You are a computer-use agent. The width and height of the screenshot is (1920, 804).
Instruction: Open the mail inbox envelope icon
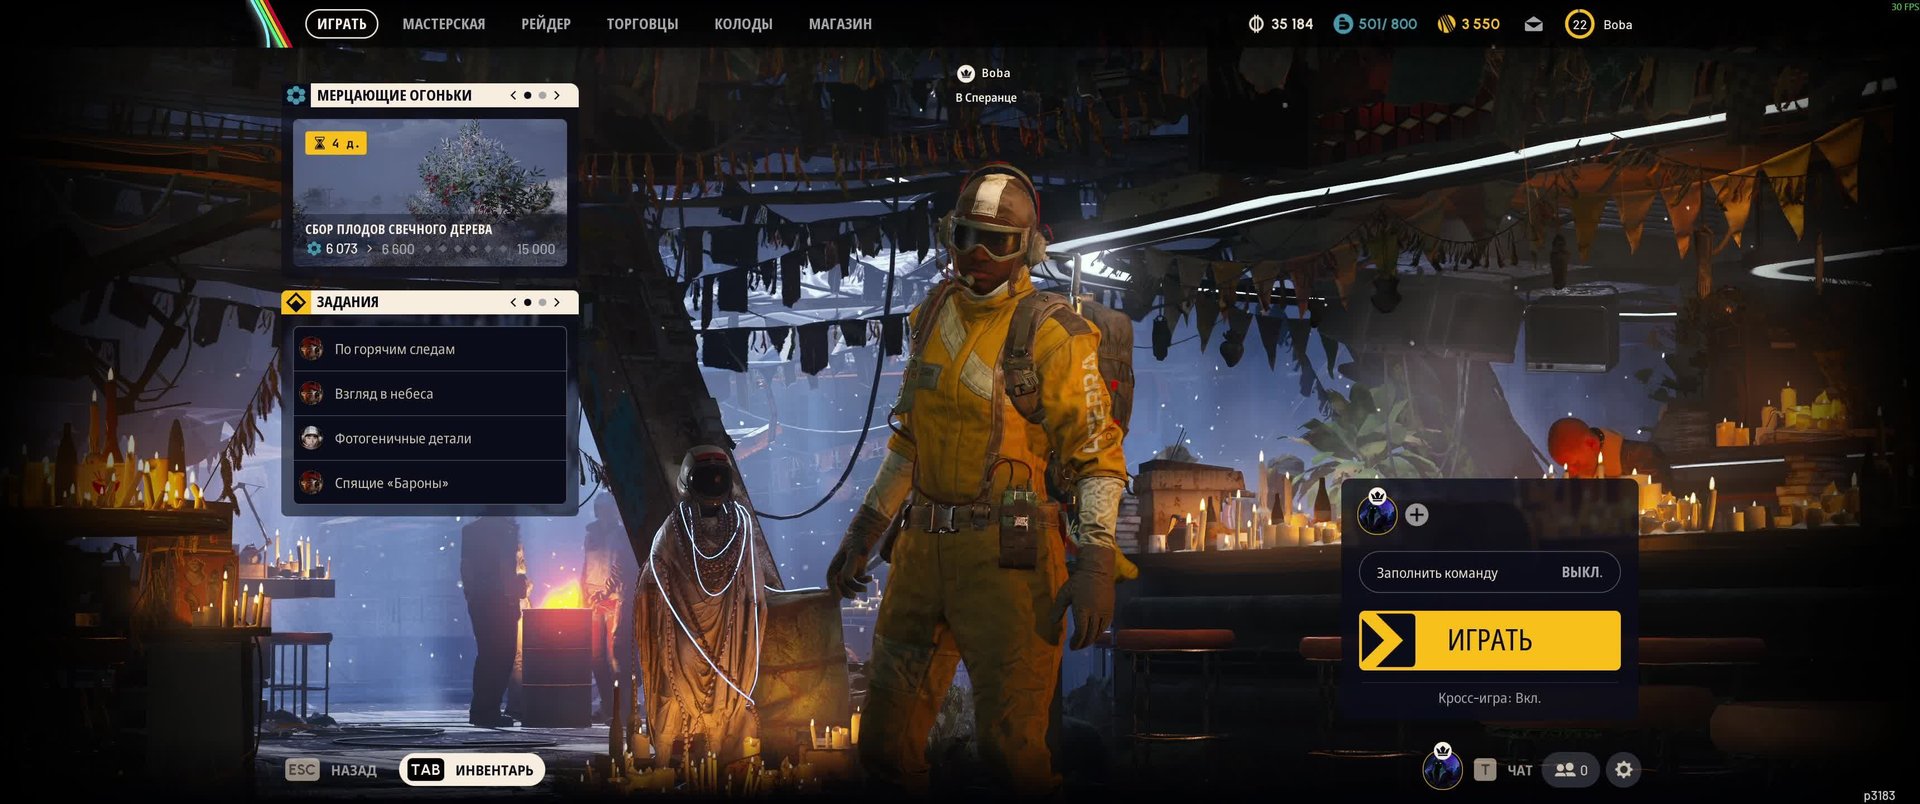(x=1533, y=25)
